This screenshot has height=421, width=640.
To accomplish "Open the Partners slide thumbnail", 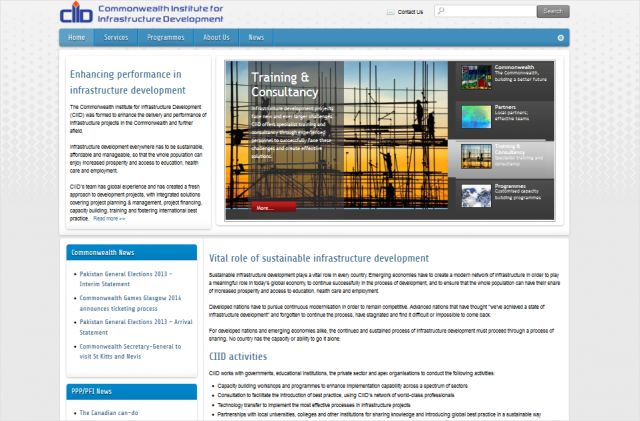I will pos(476,116).
